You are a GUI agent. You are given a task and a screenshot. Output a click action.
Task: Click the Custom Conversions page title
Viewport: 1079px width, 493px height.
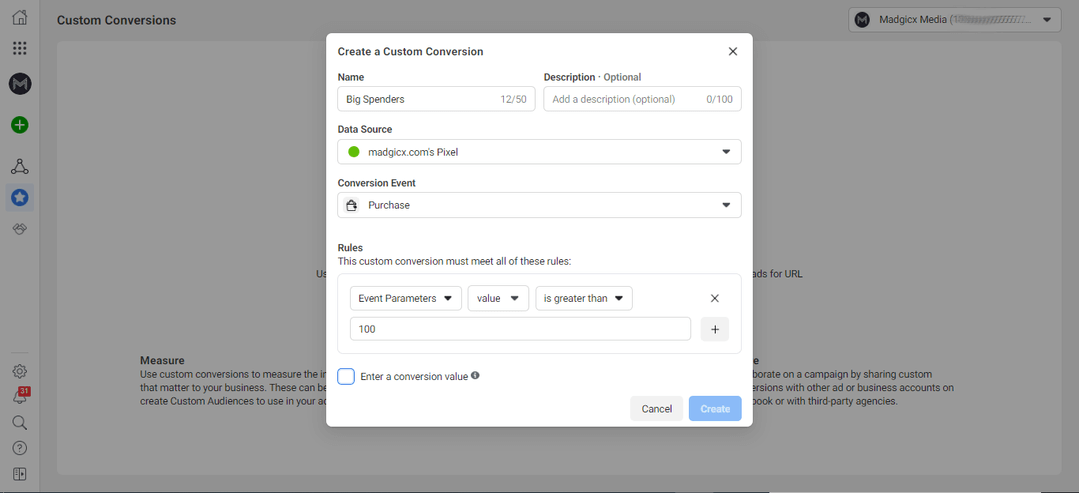click(x=116, y=21)
